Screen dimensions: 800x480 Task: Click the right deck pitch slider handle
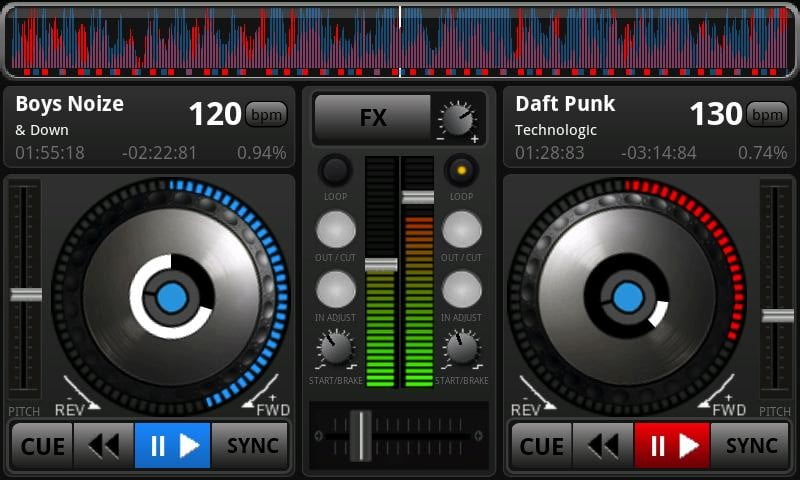pyautogui.click(x=778, y=316)
